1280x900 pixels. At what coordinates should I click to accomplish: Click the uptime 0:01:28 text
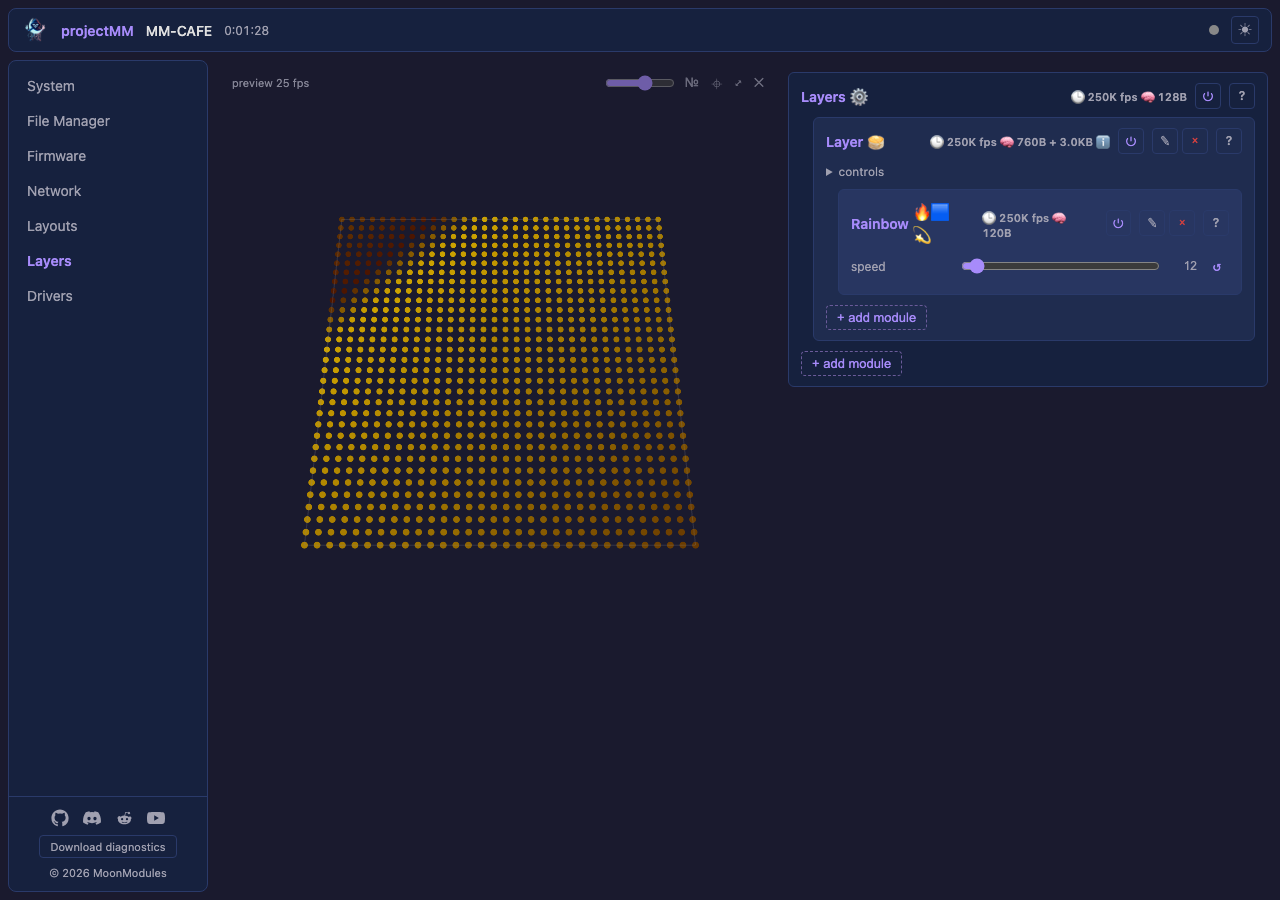coord(246,31)
